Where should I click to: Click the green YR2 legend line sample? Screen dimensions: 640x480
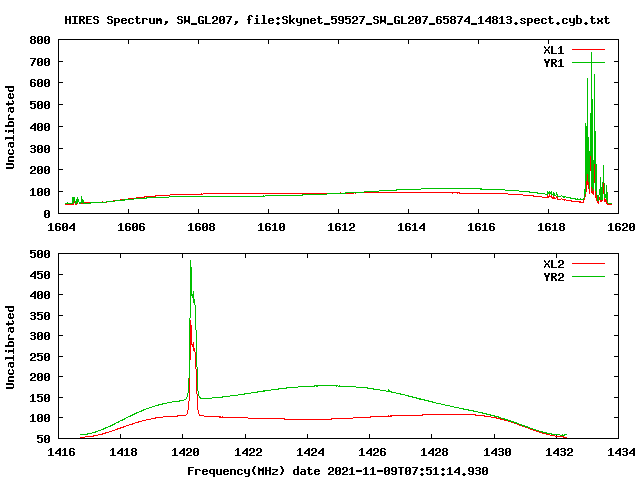click(x=588, y=277)
